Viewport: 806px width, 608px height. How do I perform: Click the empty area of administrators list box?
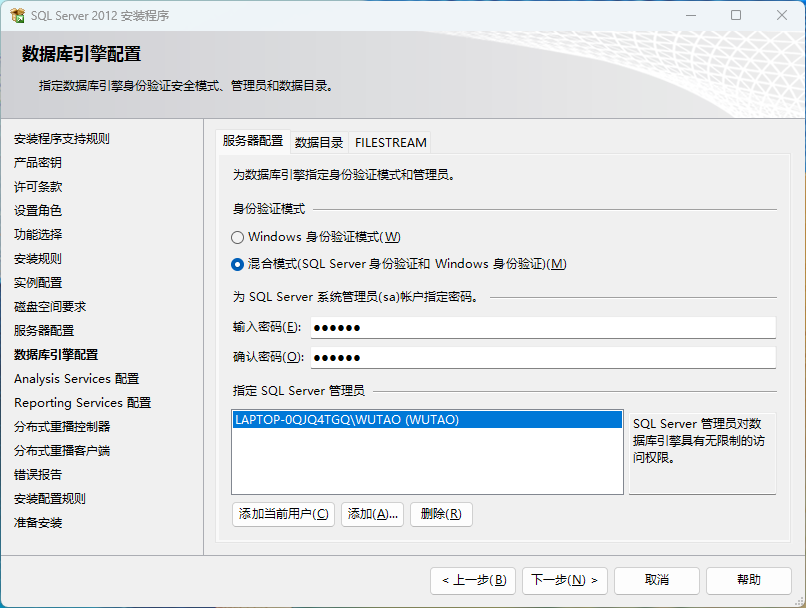[427, 461]
